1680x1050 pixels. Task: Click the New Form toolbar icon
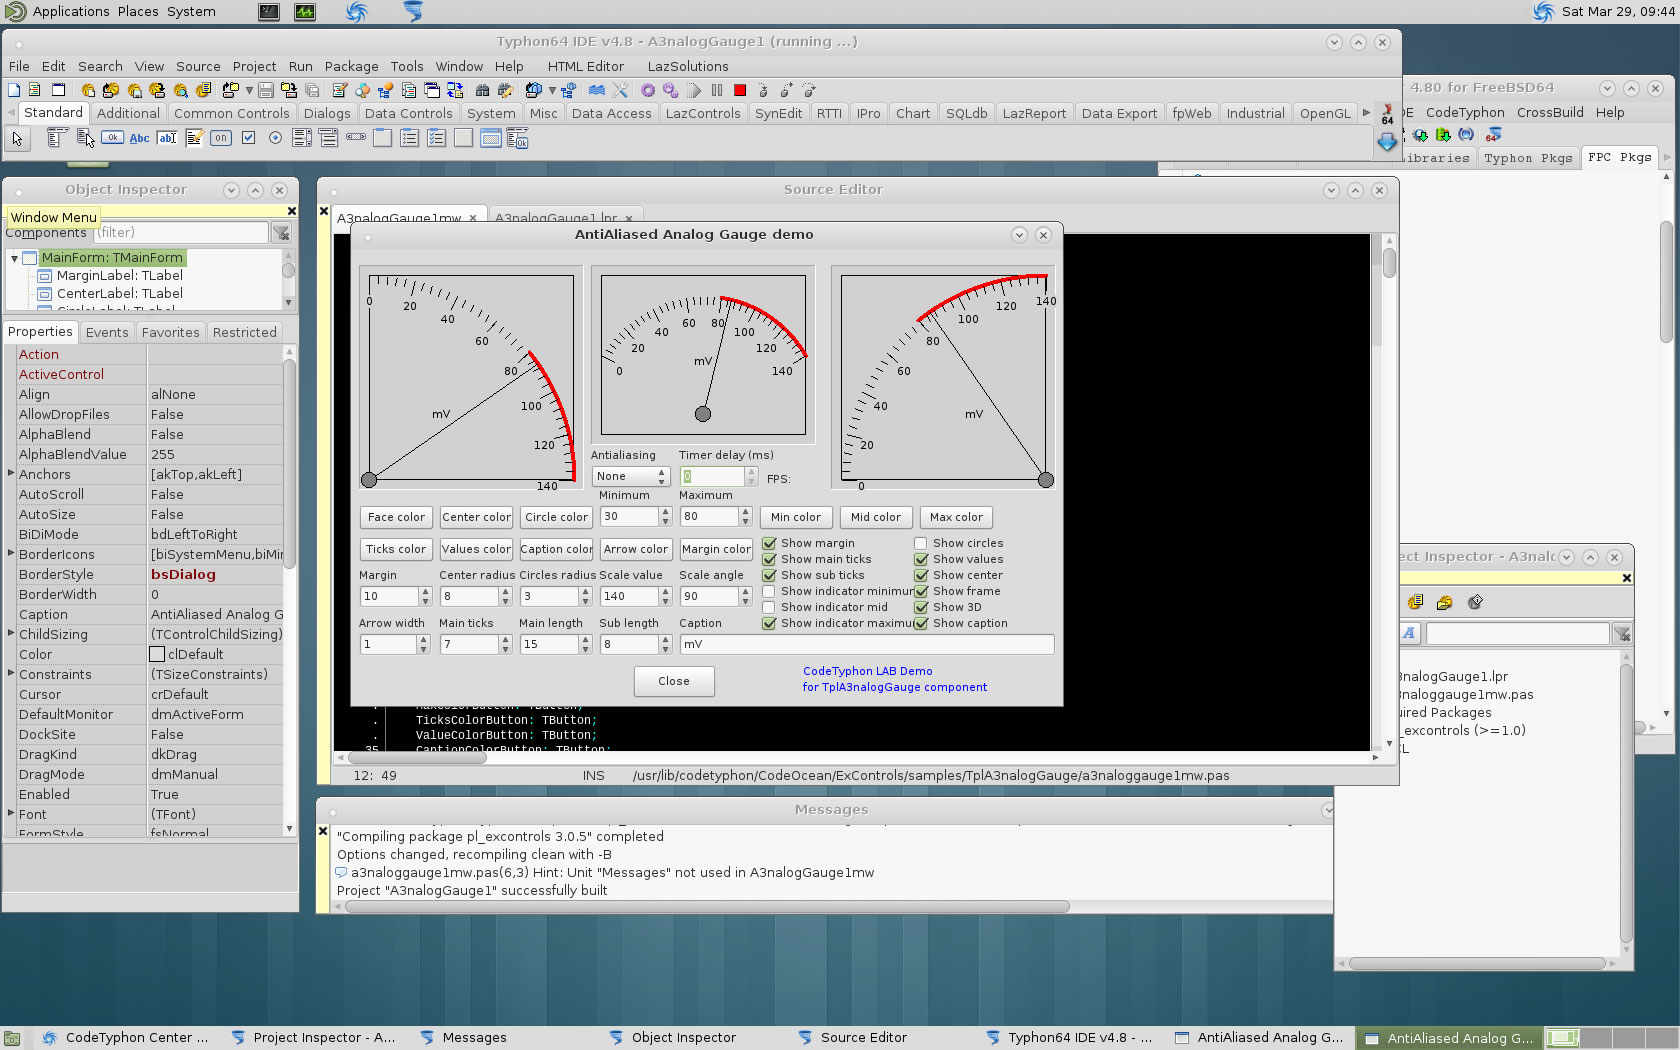(x=58, y=90)
